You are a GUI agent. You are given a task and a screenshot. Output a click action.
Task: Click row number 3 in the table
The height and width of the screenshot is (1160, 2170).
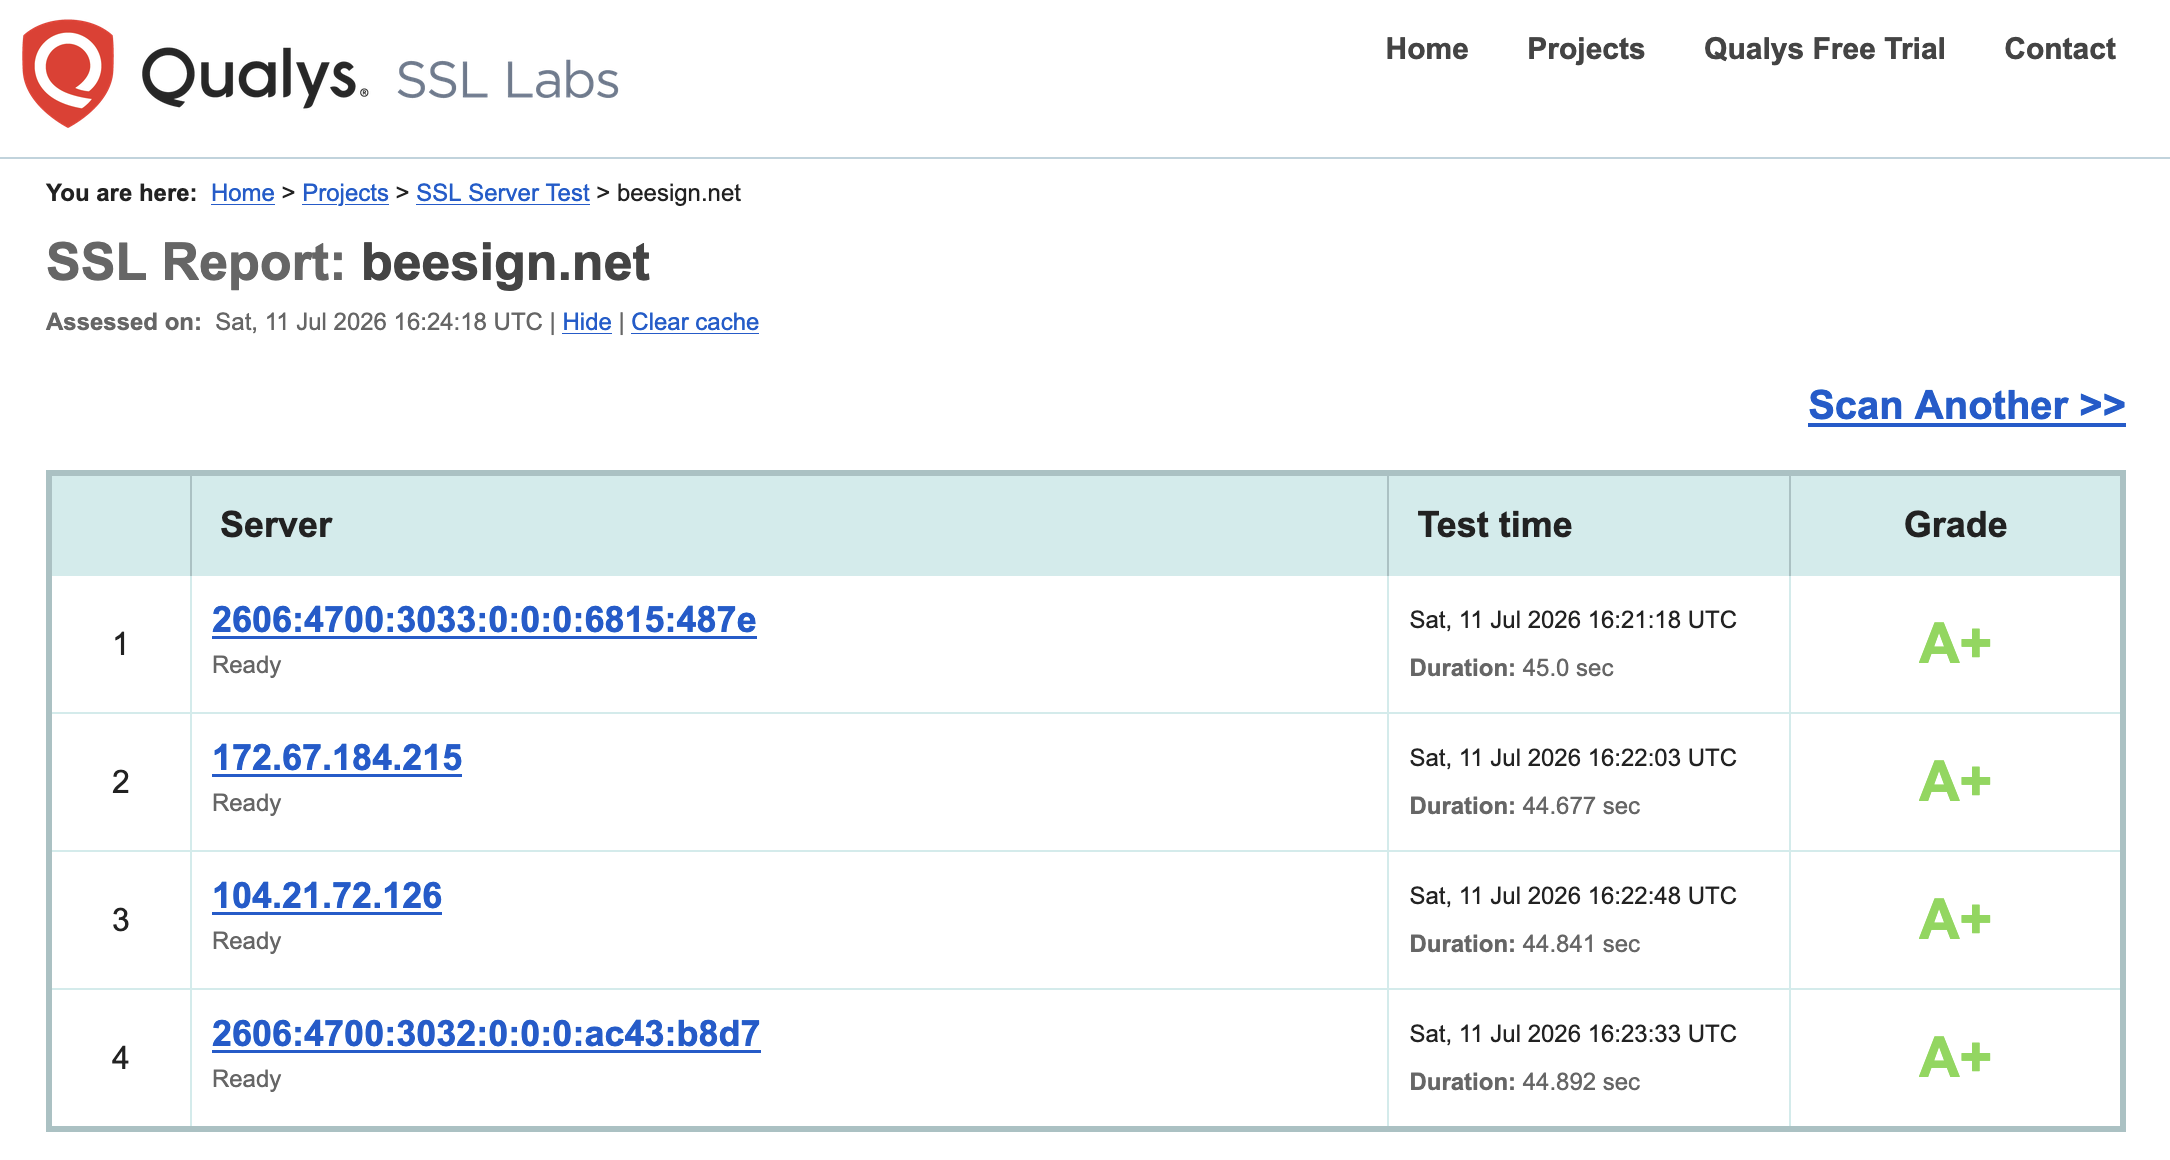(120, 920)
